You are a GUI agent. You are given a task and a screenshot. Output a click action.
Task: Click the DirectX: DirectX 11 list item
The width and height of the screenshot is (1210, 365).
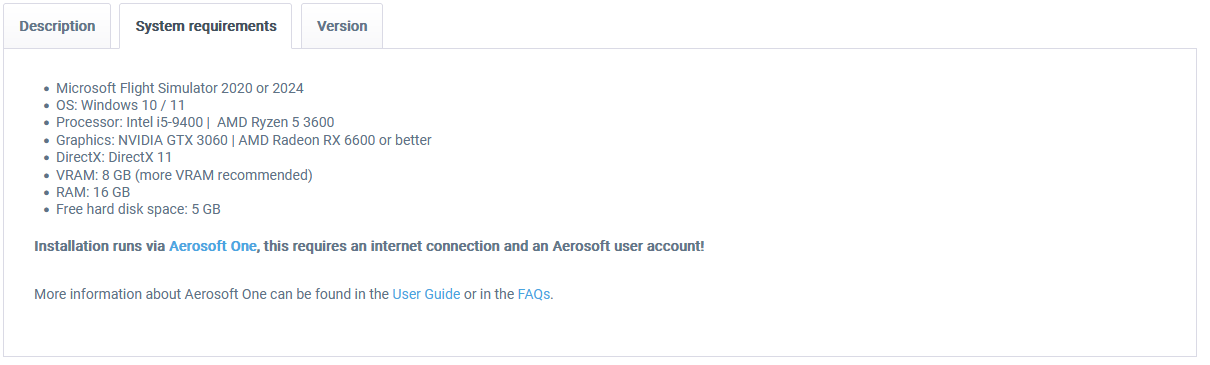coord(114,157)
